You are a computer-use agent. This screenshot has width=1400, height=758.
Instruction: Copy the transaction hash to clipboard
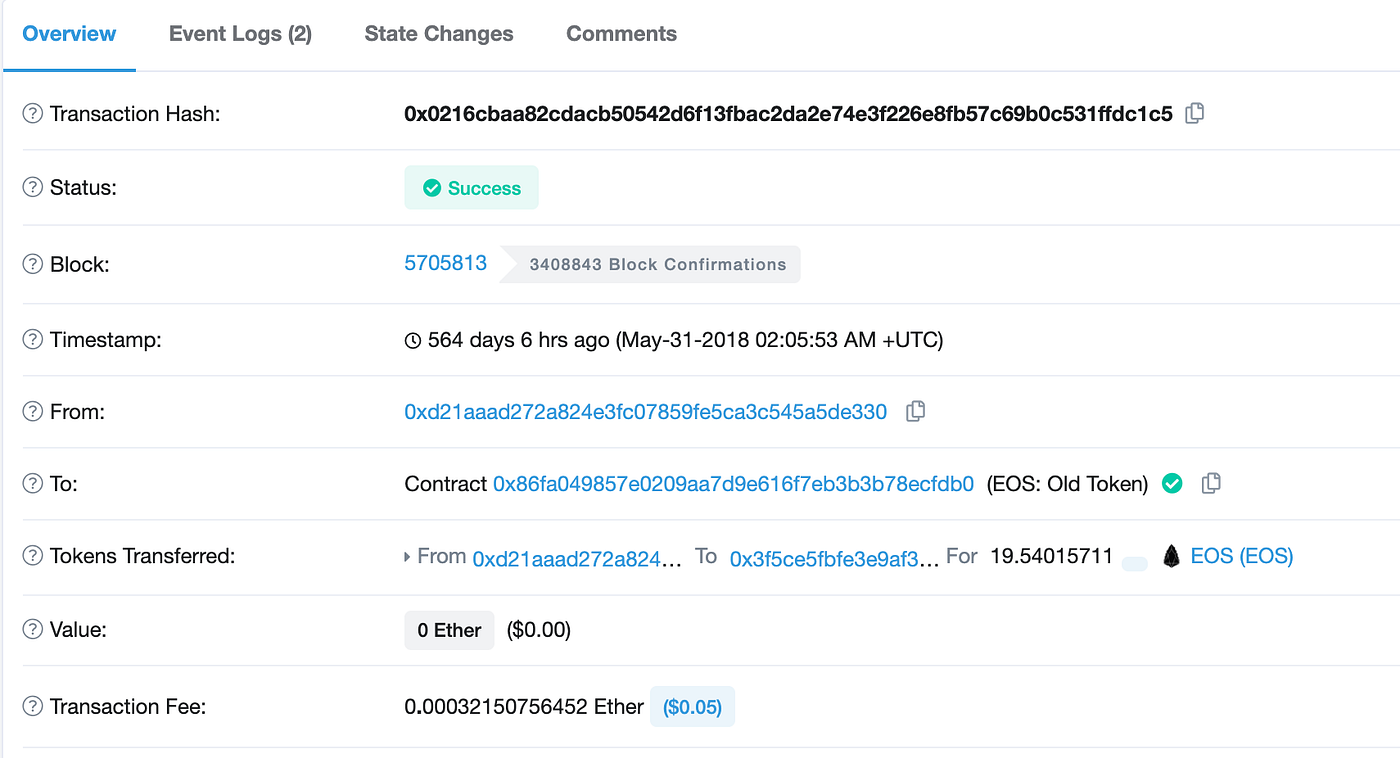click(1194, 114)
